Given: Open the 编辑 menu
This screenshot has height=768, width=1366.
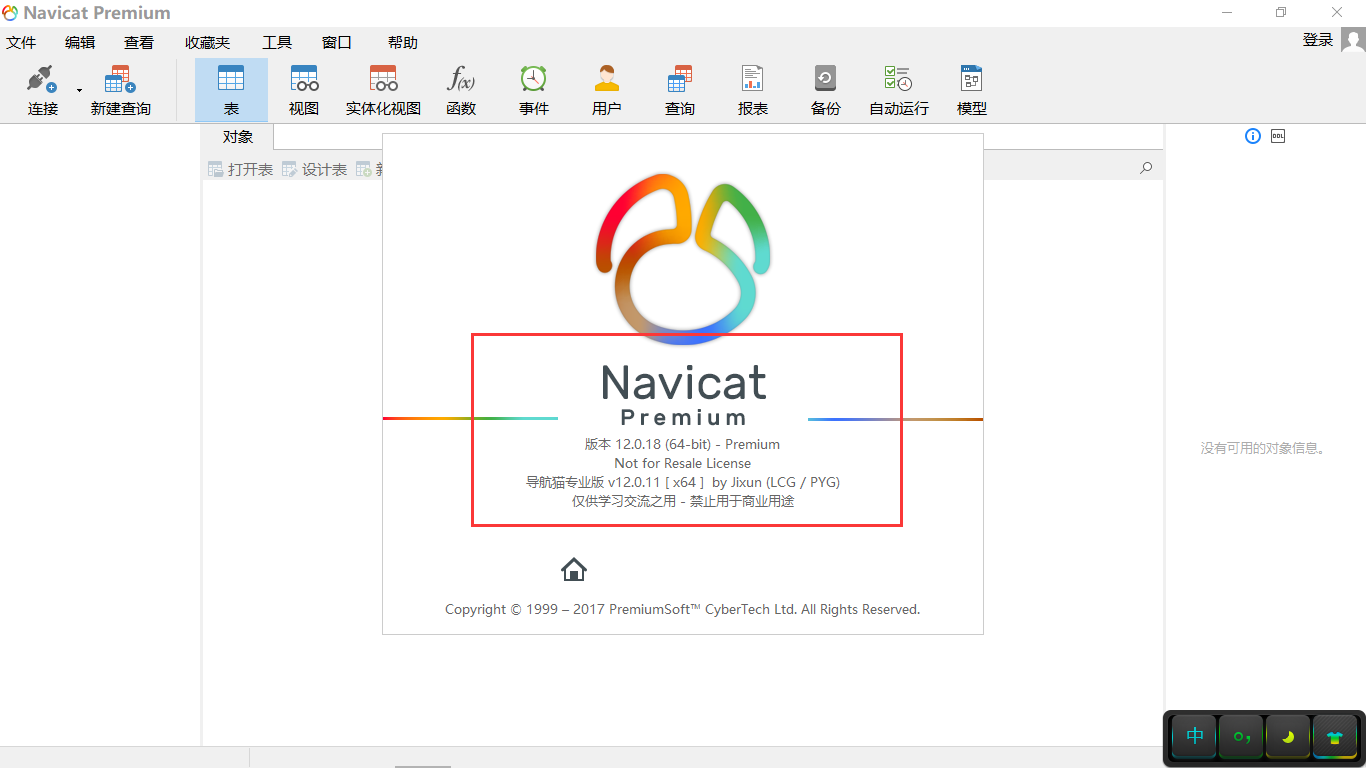Looking at the screenshot, I should pos(80,43).
